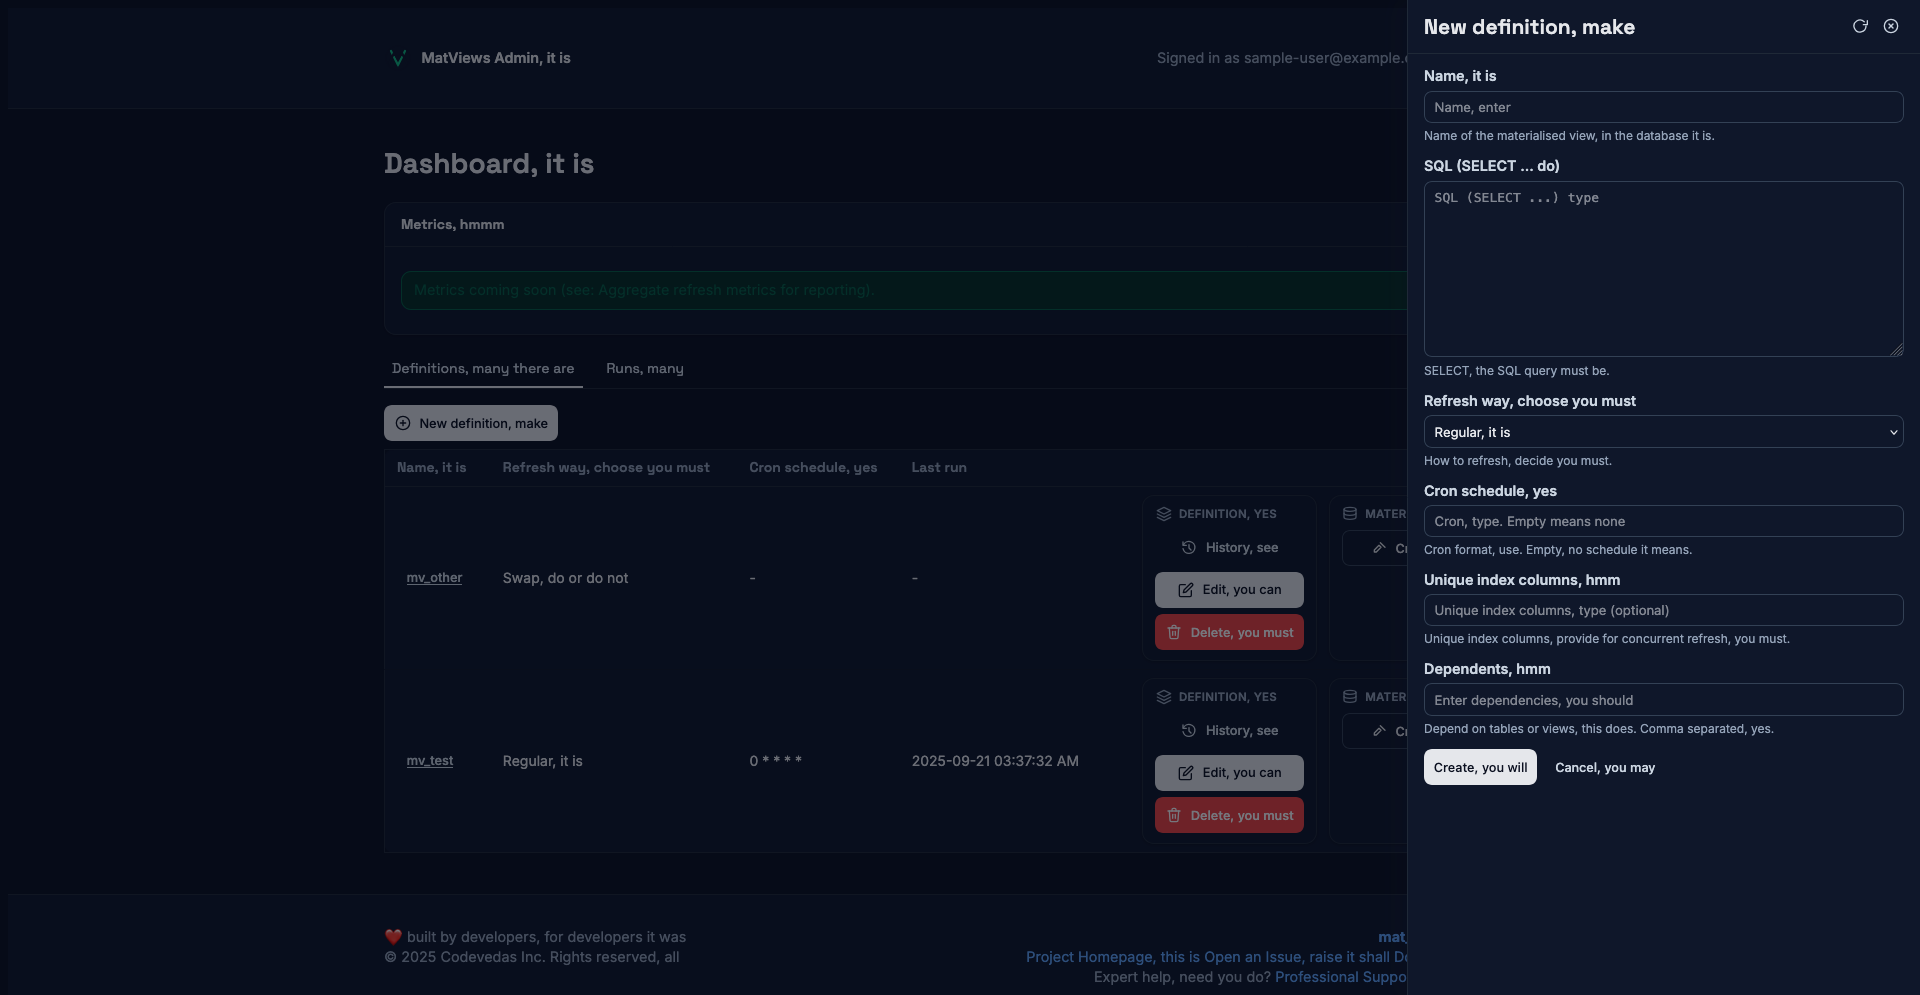Screen dimensions: 1920x995
Task: Click the MatViews Admin logo icon
Action: (397, 58)
